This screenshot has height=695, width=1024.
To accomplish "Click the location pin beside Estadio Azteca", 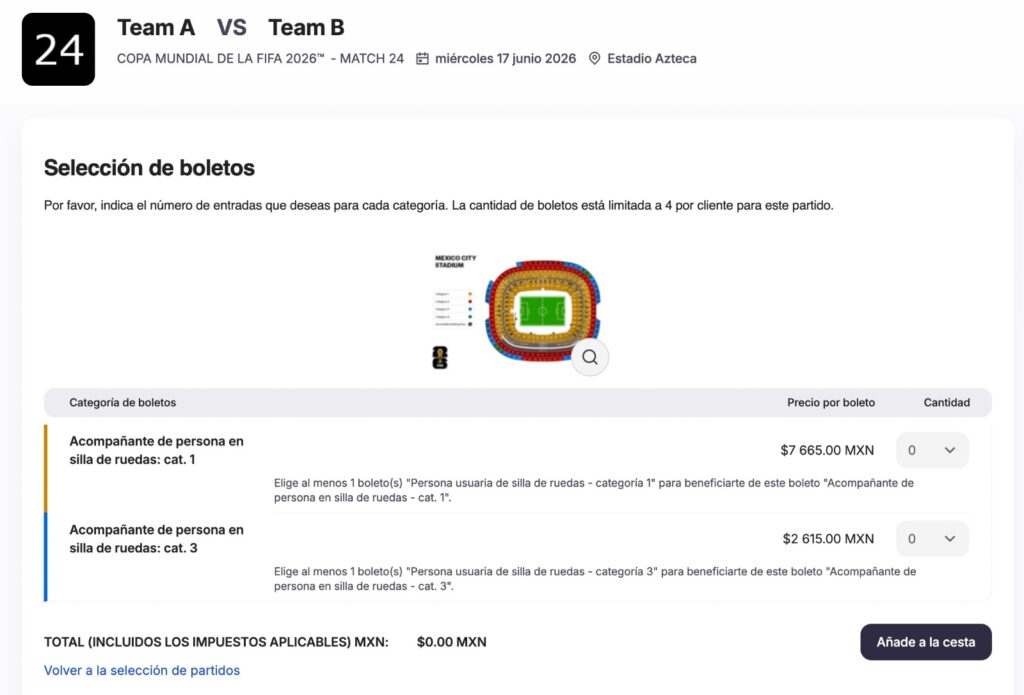I will coord(594,59).
